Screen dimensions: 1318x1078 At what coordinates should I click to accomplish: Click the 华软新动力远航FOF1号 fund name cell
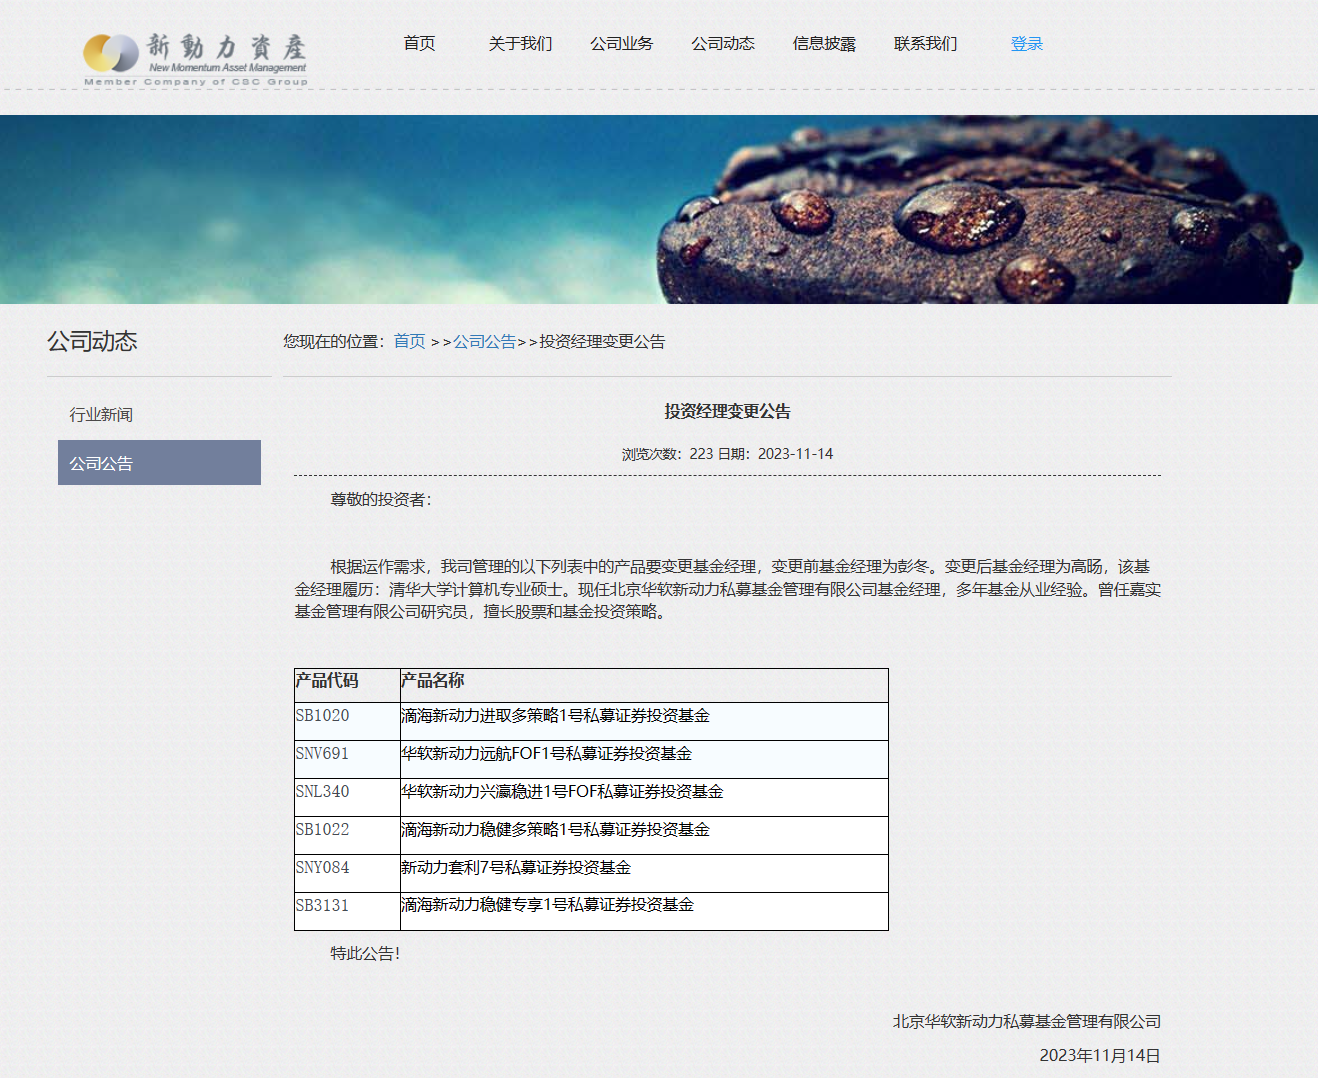[x=546, y=754]
